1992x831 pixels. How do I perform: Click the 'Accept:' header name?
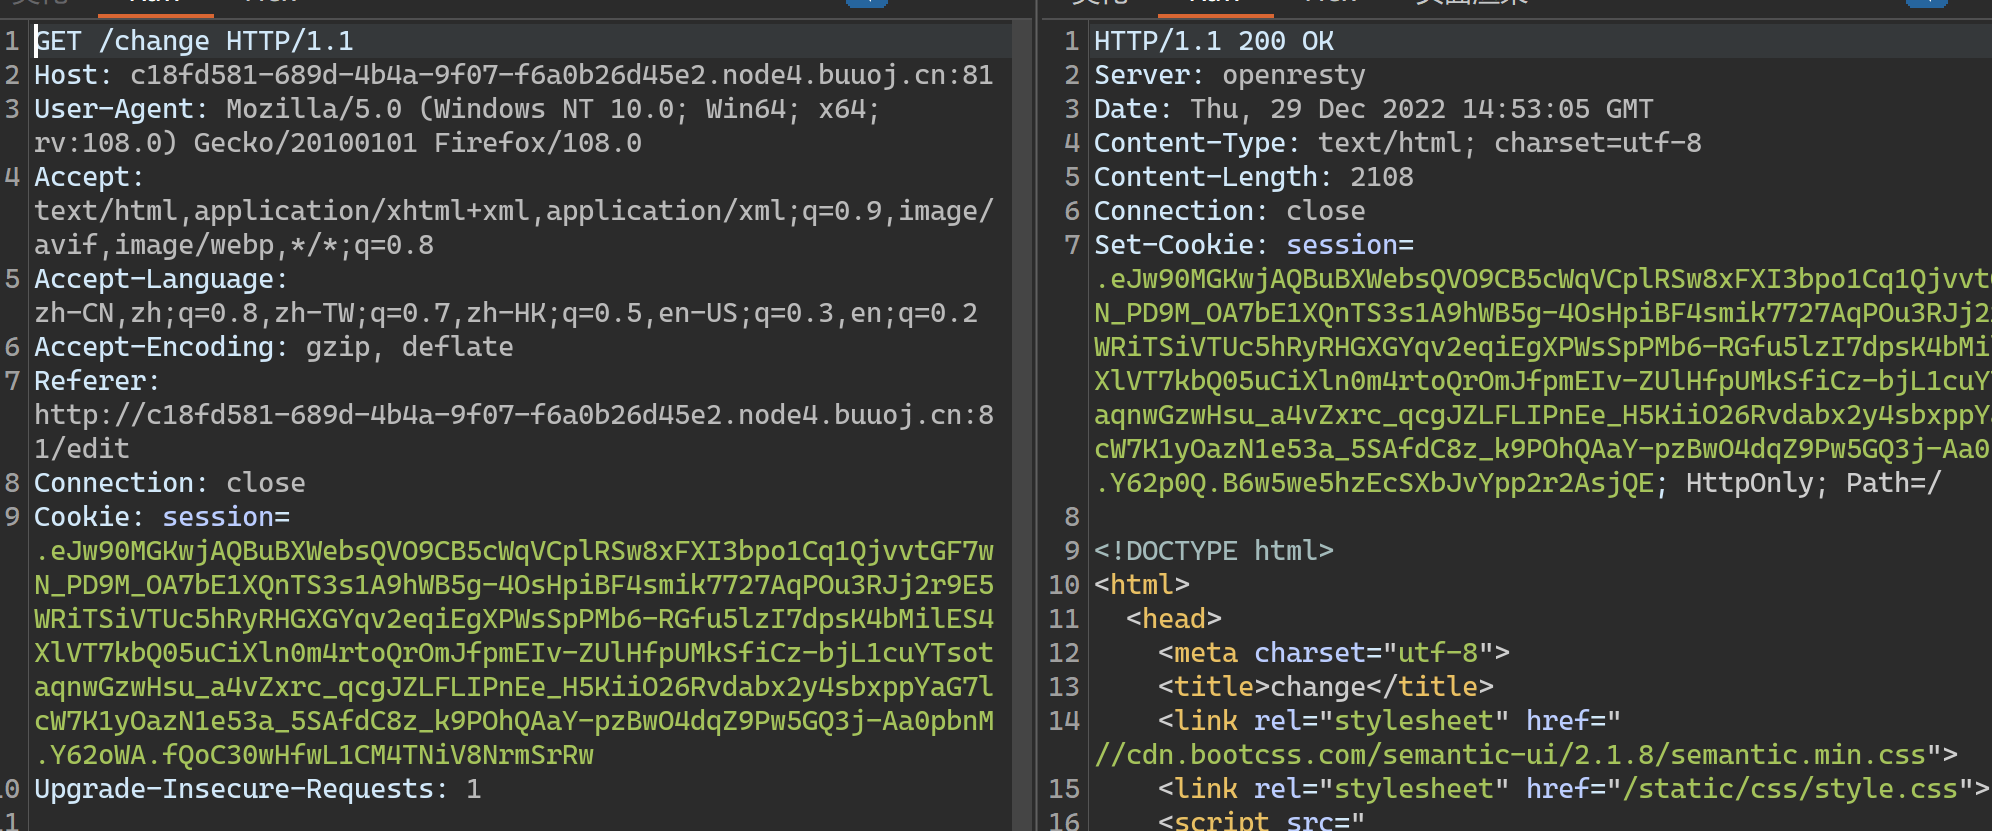[x=89, y=177]
